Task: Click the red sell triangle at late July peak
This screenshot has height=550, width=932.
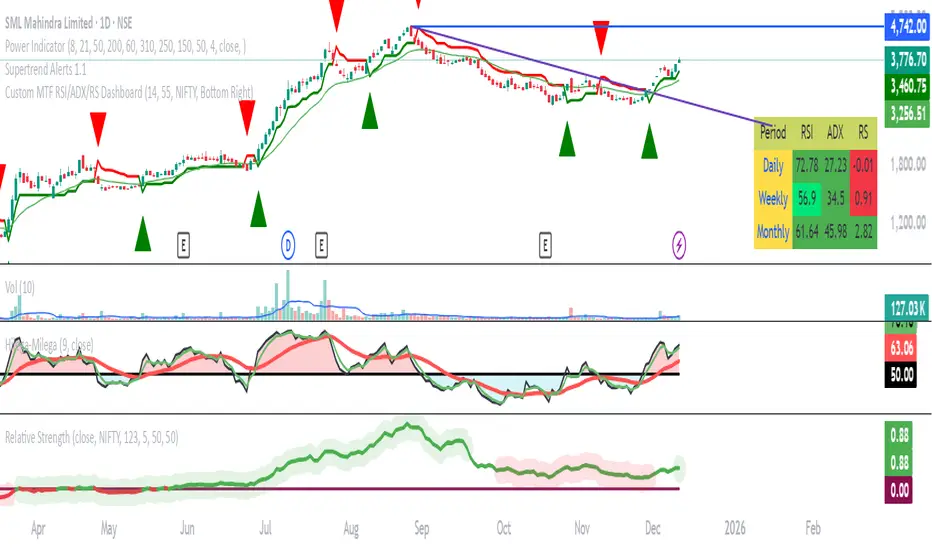Action: (336, 15)
